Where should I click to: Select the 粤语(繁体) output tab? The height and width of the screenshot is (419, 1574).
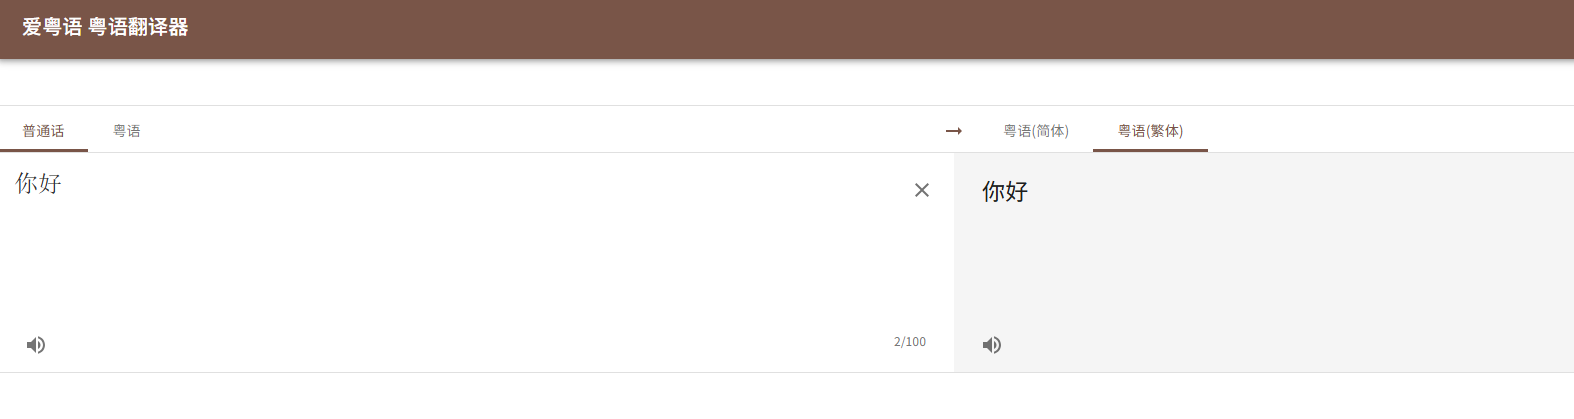click(x=1150, y=131)
